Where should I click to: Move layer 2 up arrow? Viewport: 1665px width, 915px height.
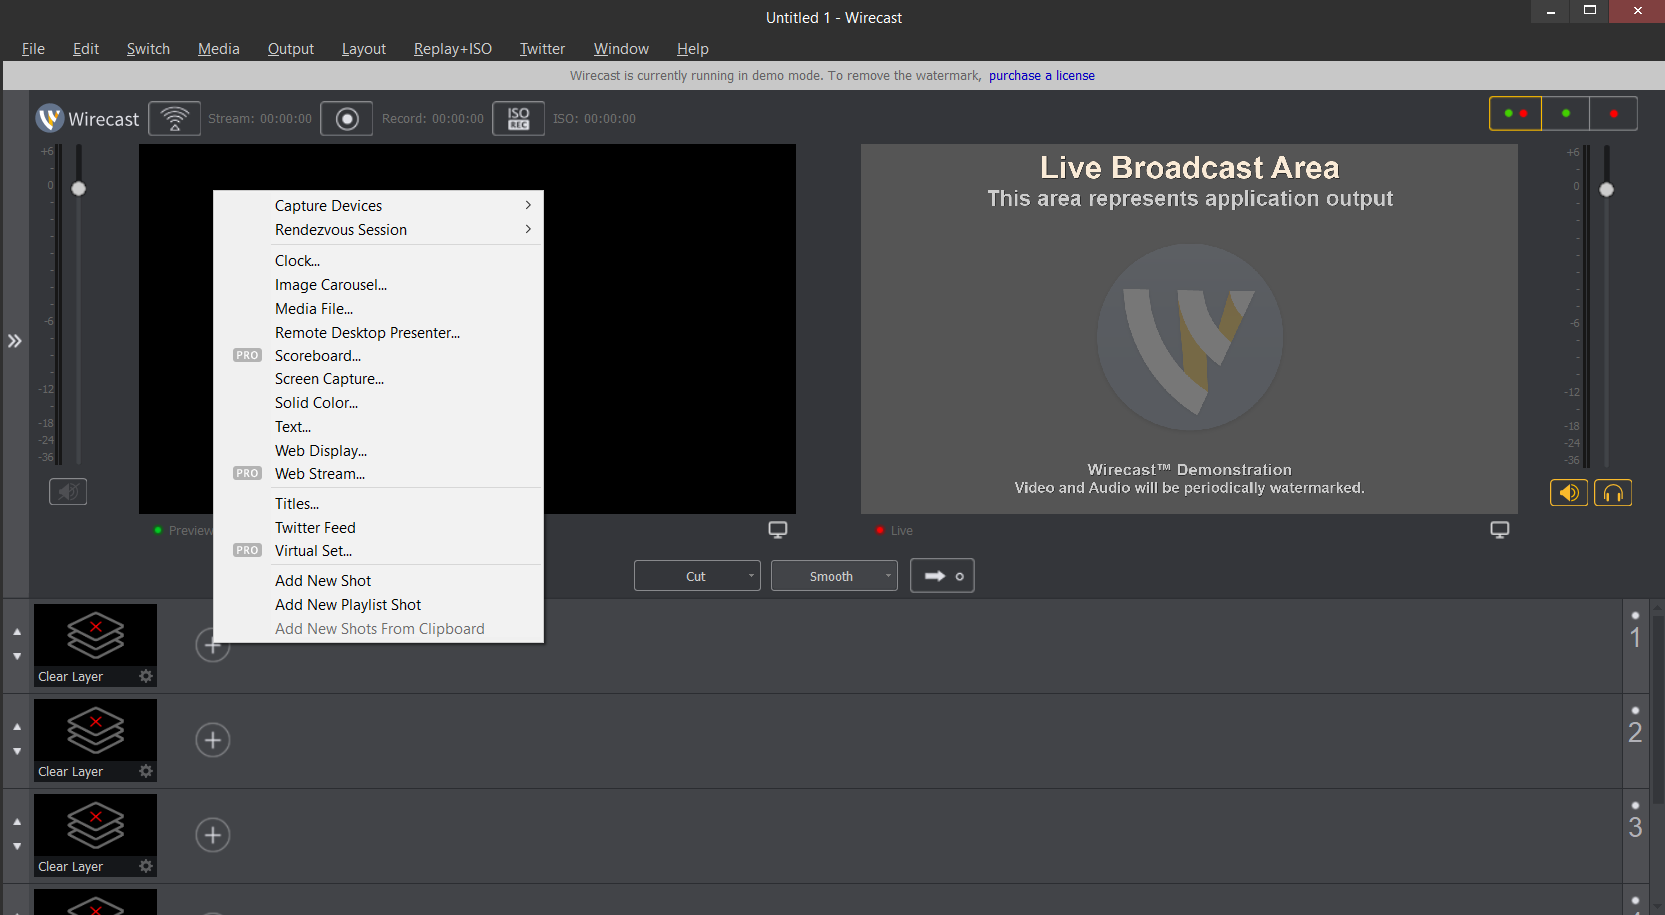(x=17, y=727)
